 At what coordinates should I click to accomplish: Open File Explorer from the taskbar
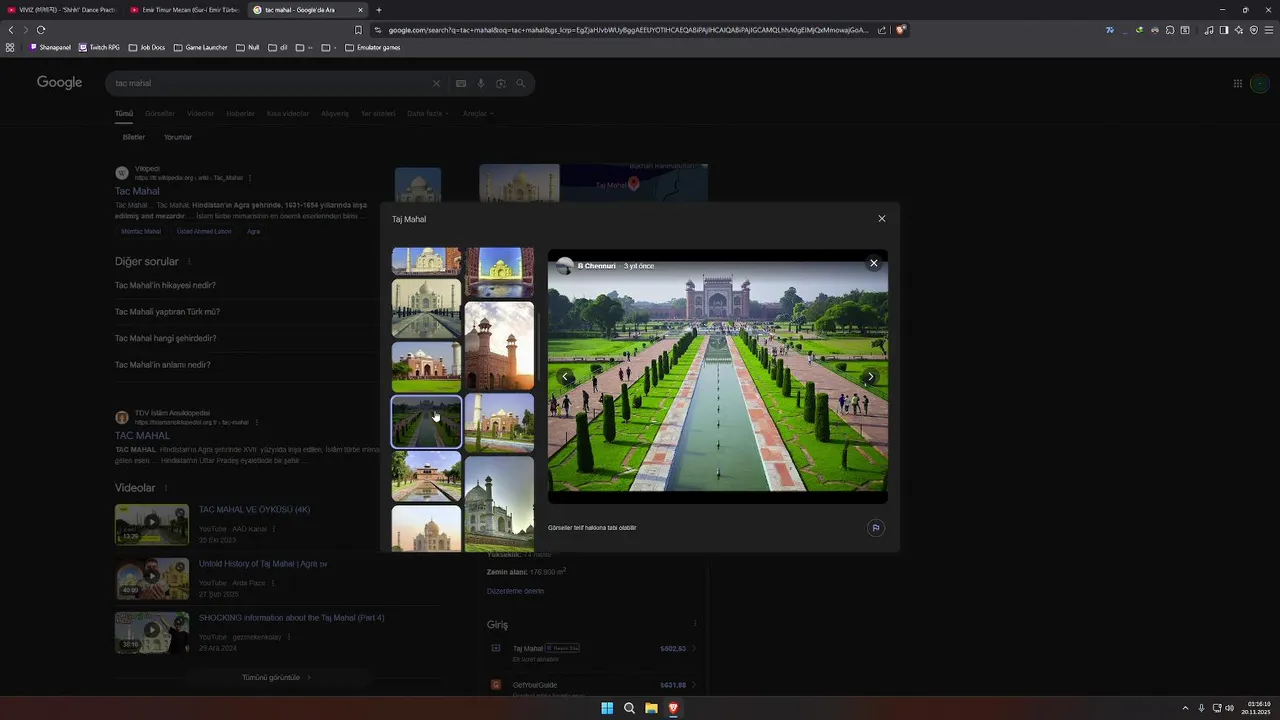[651, 708]
